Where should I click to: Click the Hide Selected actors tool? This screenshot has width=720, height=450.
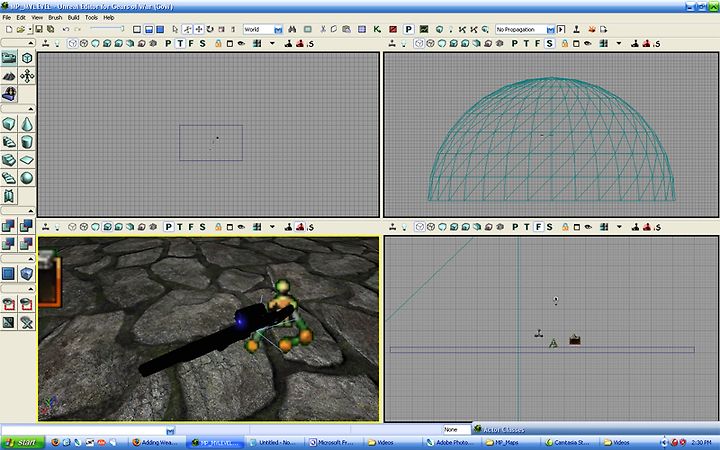[27, 304]
